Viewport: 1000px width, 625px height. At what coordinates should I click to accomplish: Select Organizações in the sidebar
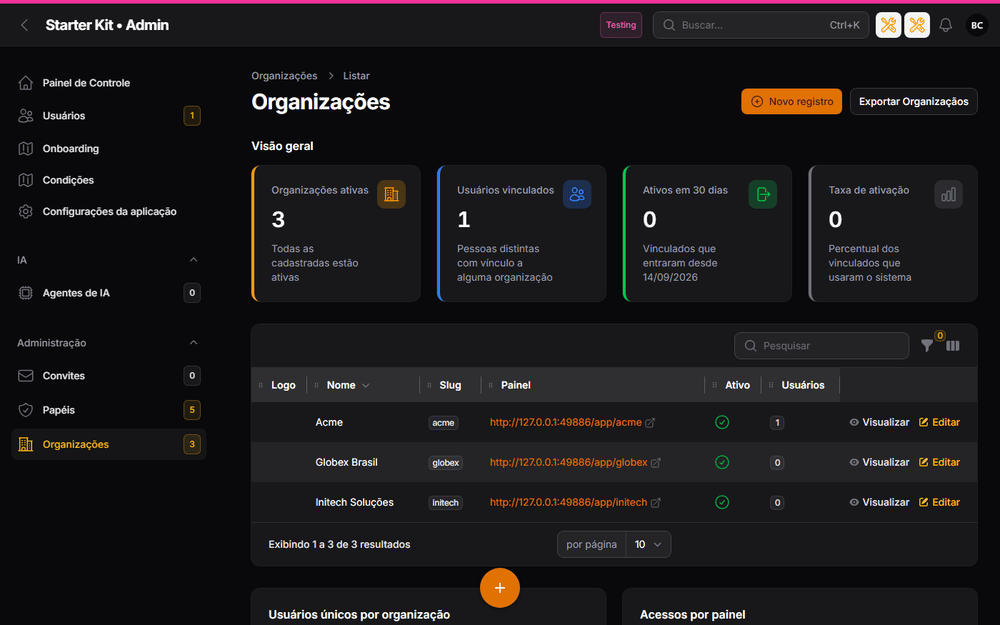pos(109,445)
